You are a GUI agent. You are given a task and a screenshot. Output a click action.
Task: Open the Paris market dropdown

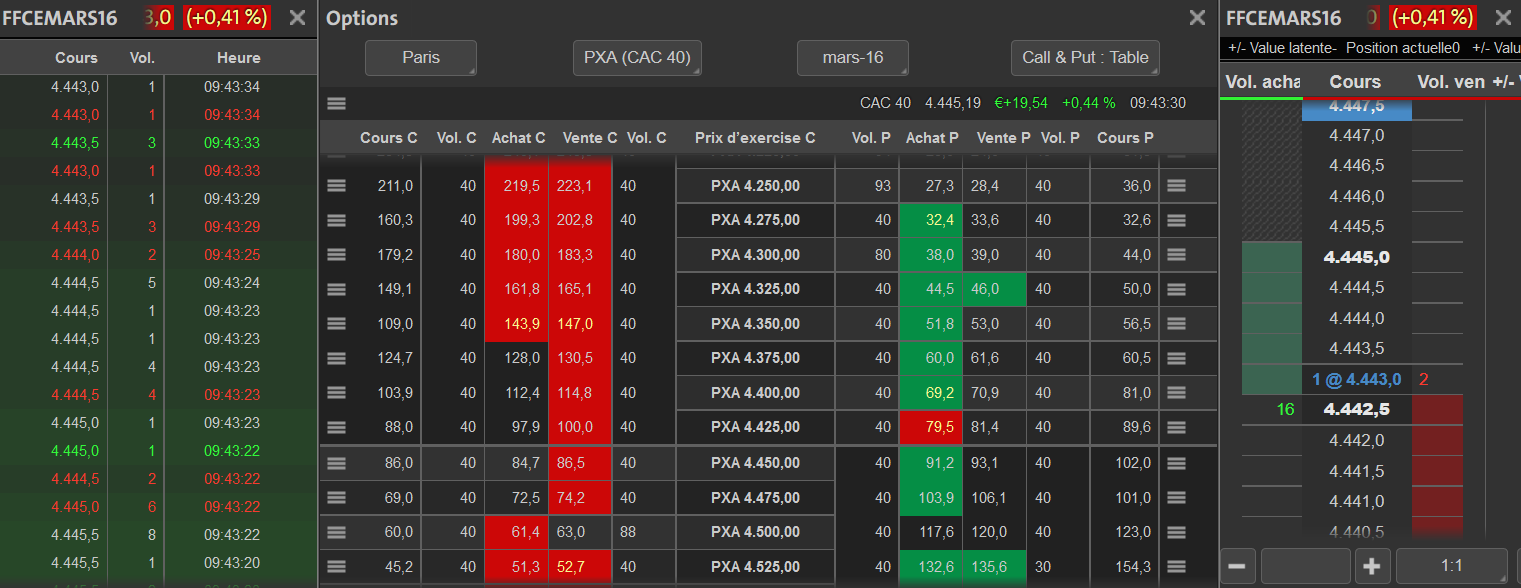point(421,58)
